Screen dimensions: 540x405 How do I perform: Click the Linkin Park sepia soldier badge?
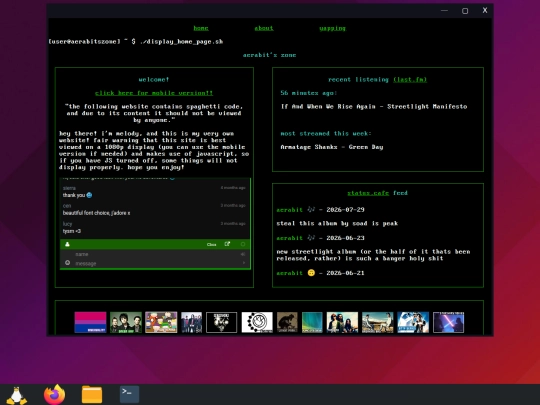point(287,322)
